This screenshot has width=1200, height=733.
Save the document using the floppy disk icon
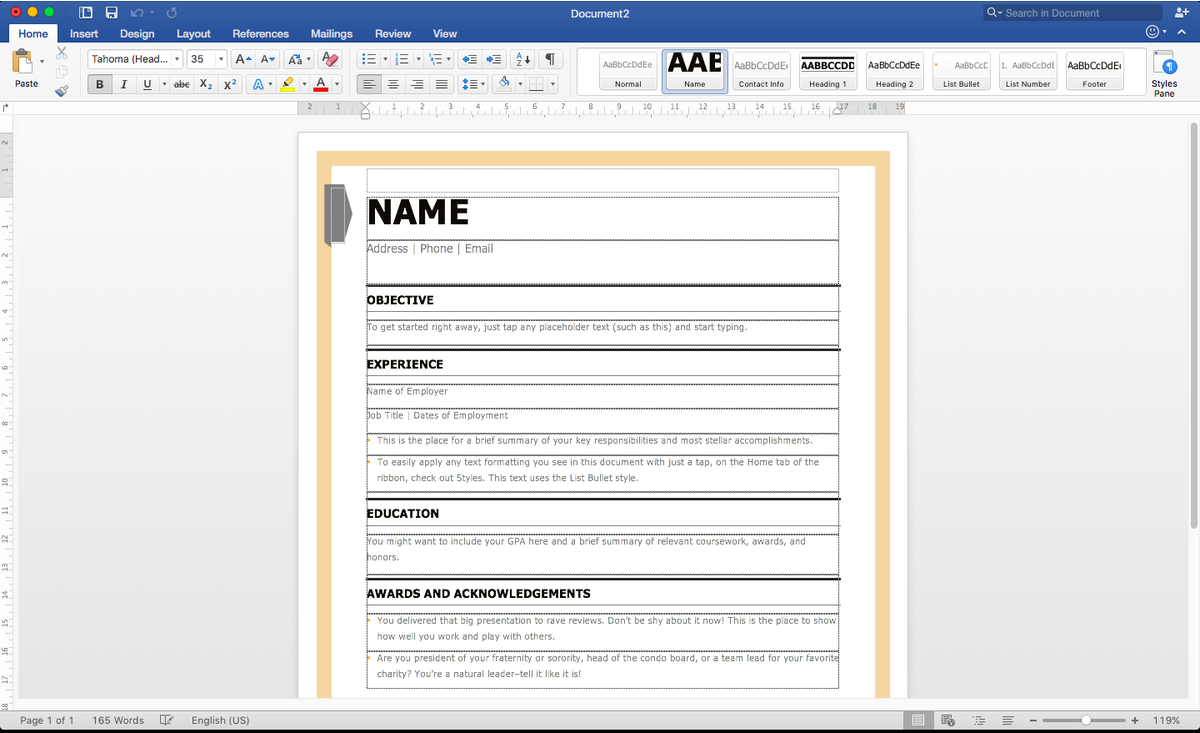[x=111, y=13]
